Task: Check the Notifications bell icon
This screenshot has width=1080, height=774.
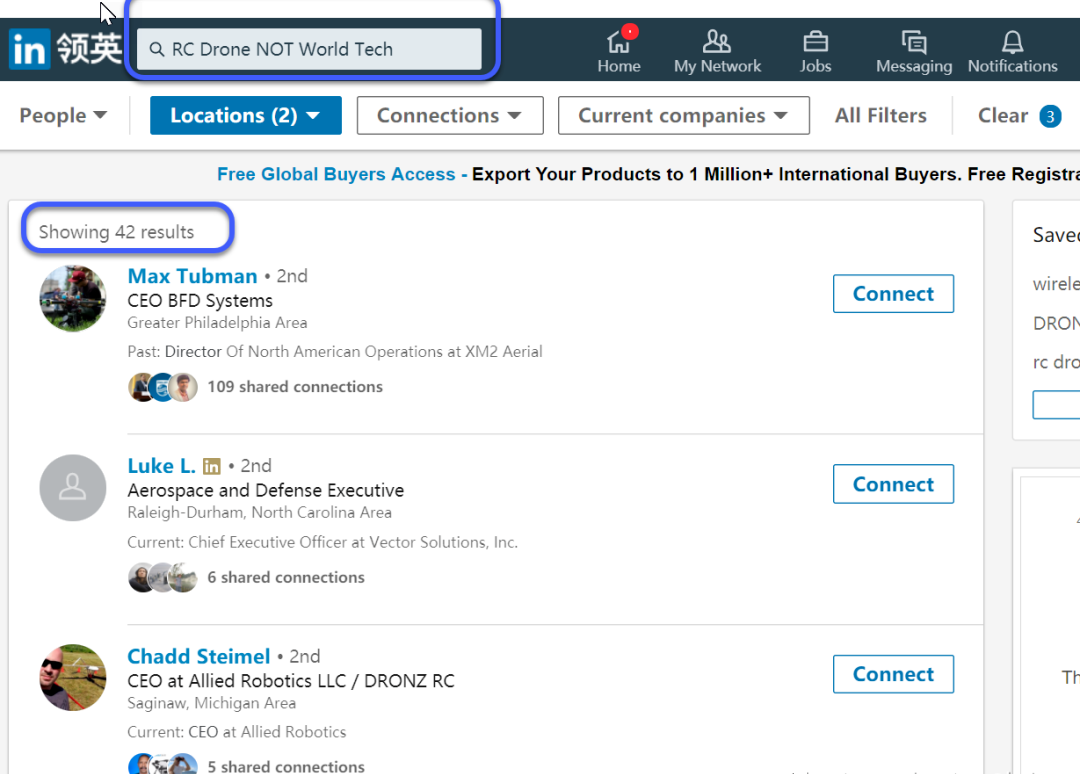Action: click(x=1012, y=42)
